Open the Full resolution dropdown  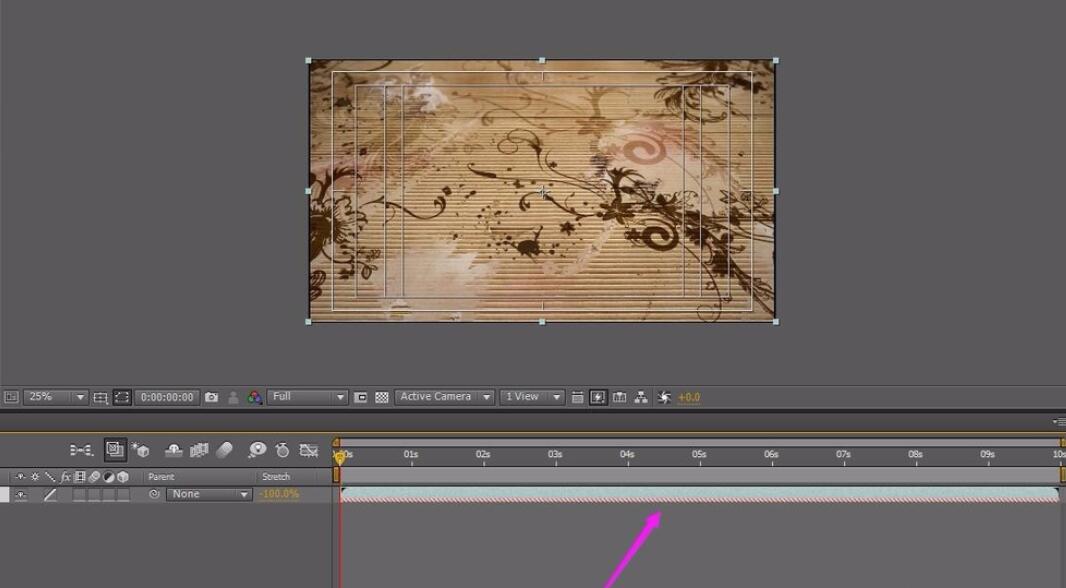[x=308, y=397]
